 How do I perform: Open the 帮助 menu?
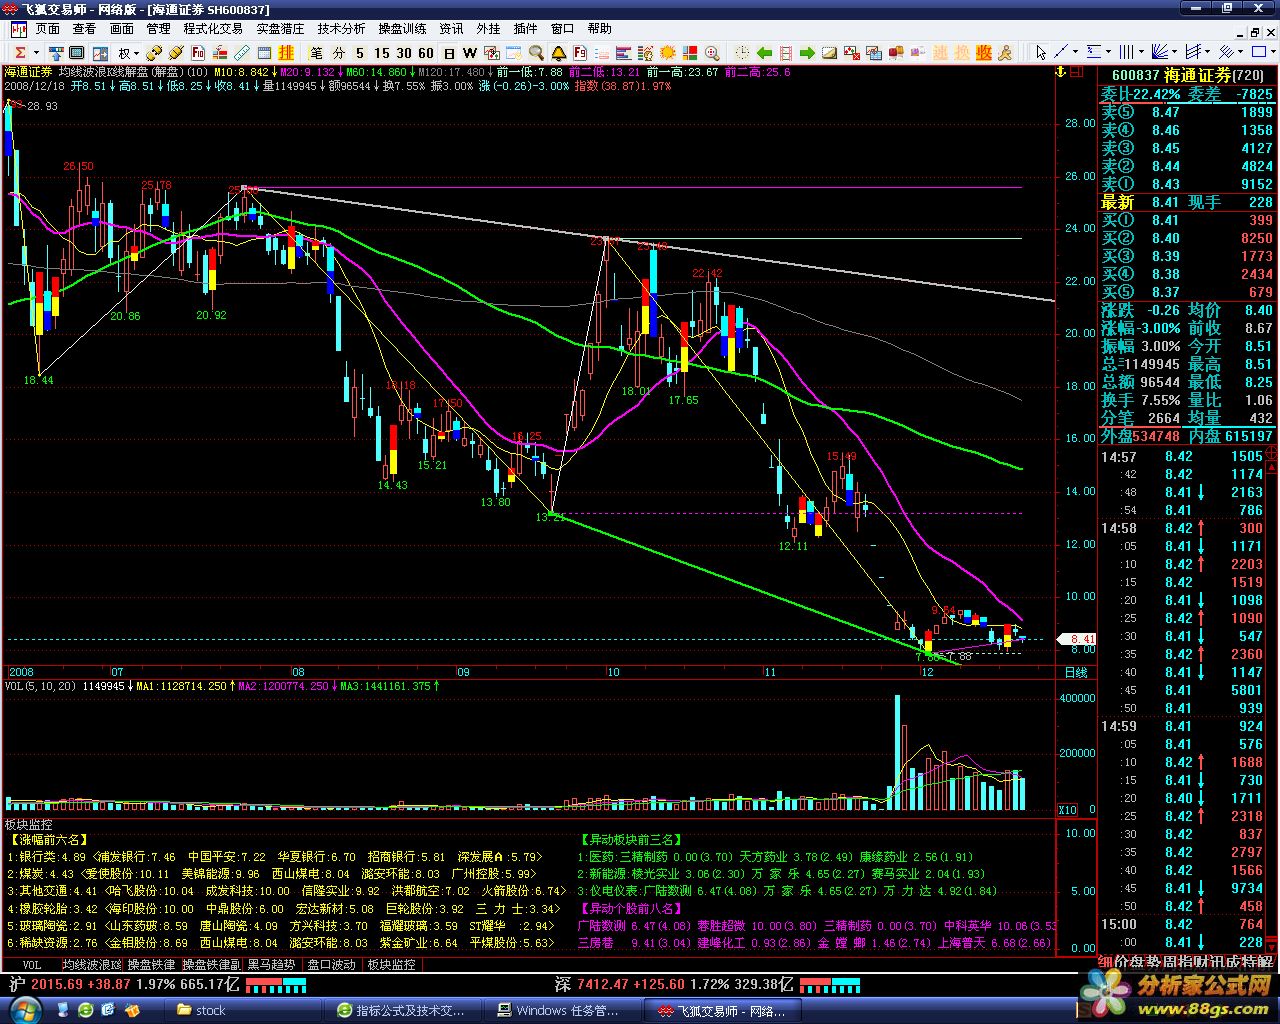tap(599, 28)
